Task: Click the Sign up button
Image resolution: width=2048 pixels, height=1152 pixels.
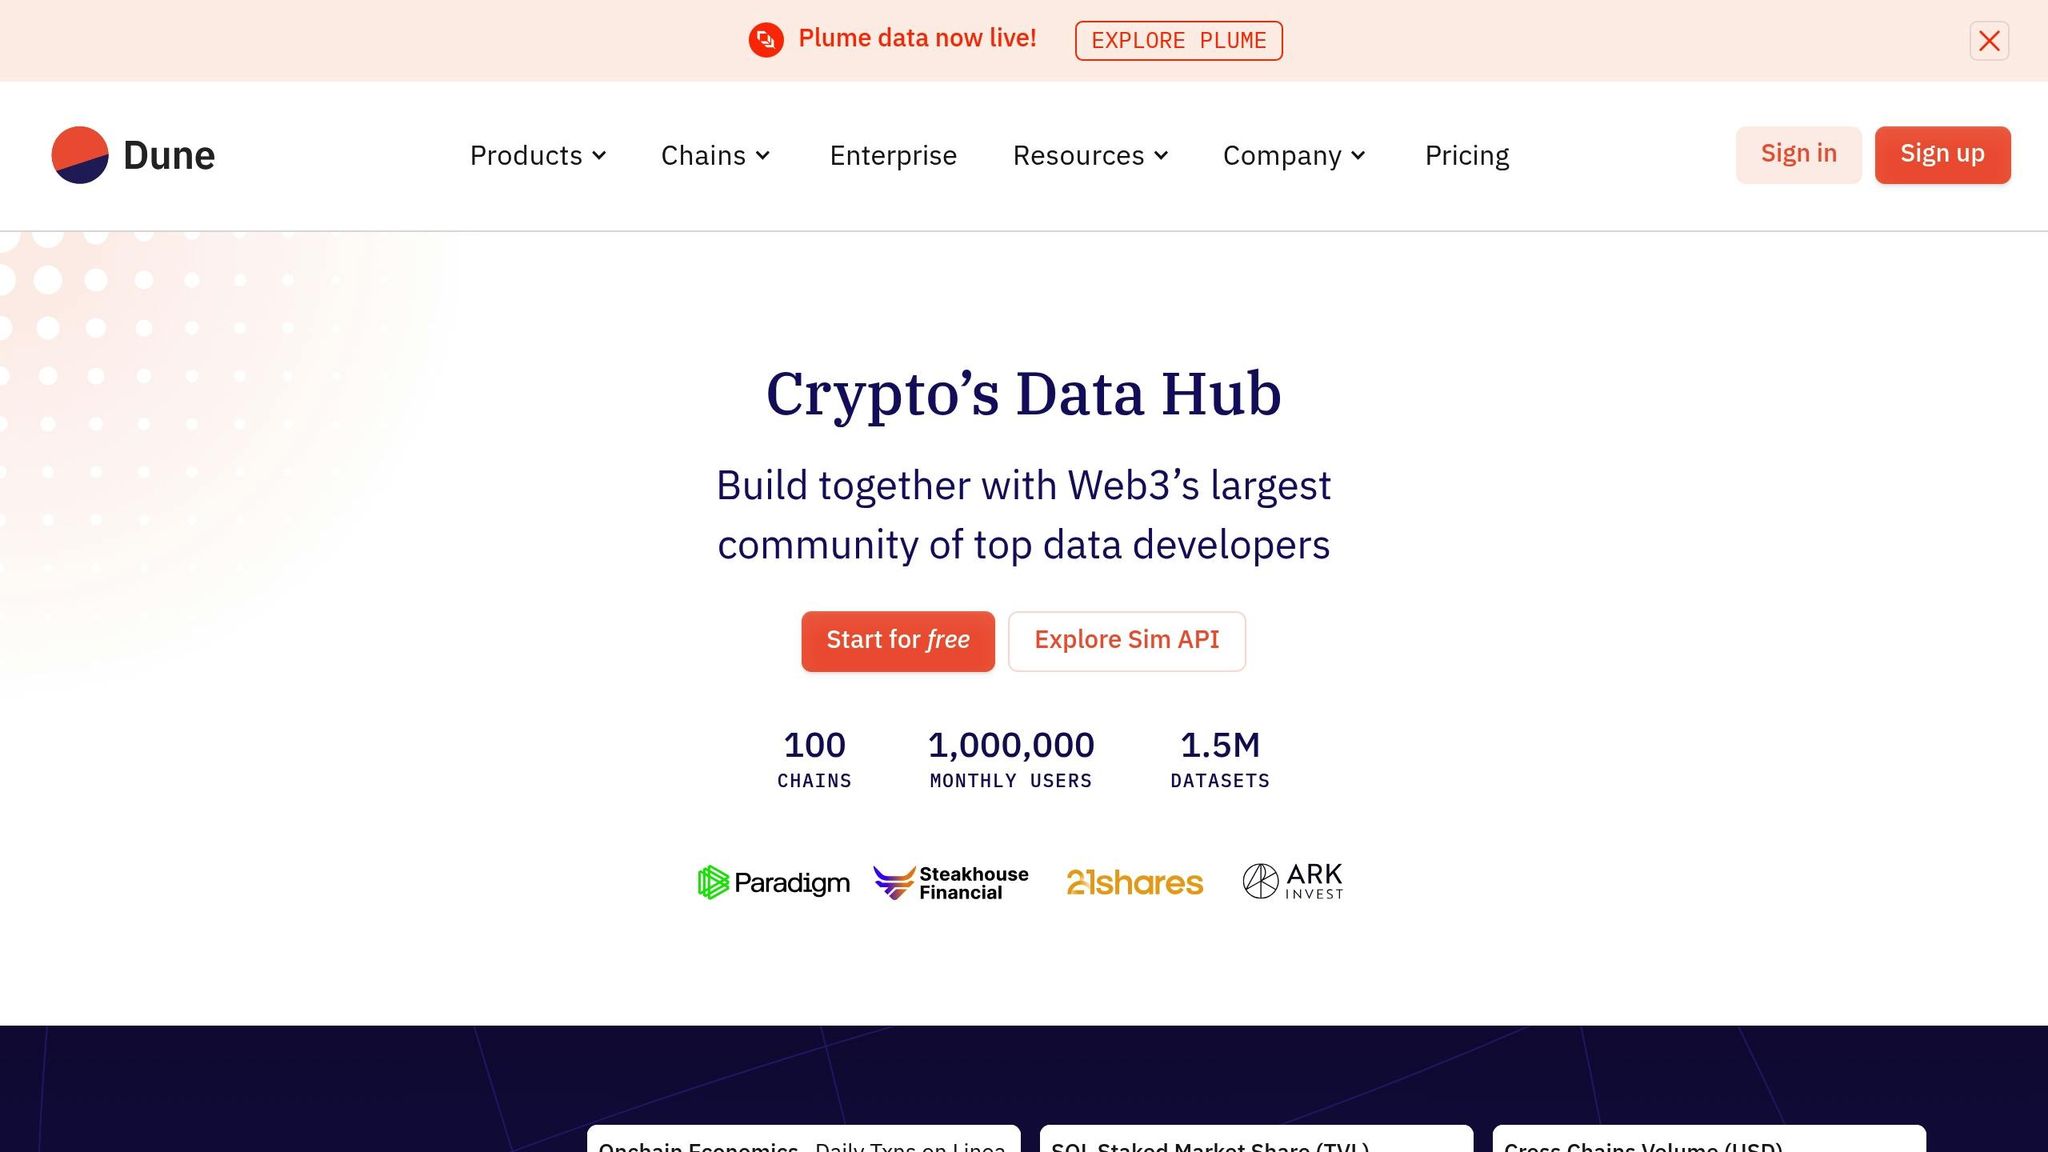Action: [x=1941, y=154]
